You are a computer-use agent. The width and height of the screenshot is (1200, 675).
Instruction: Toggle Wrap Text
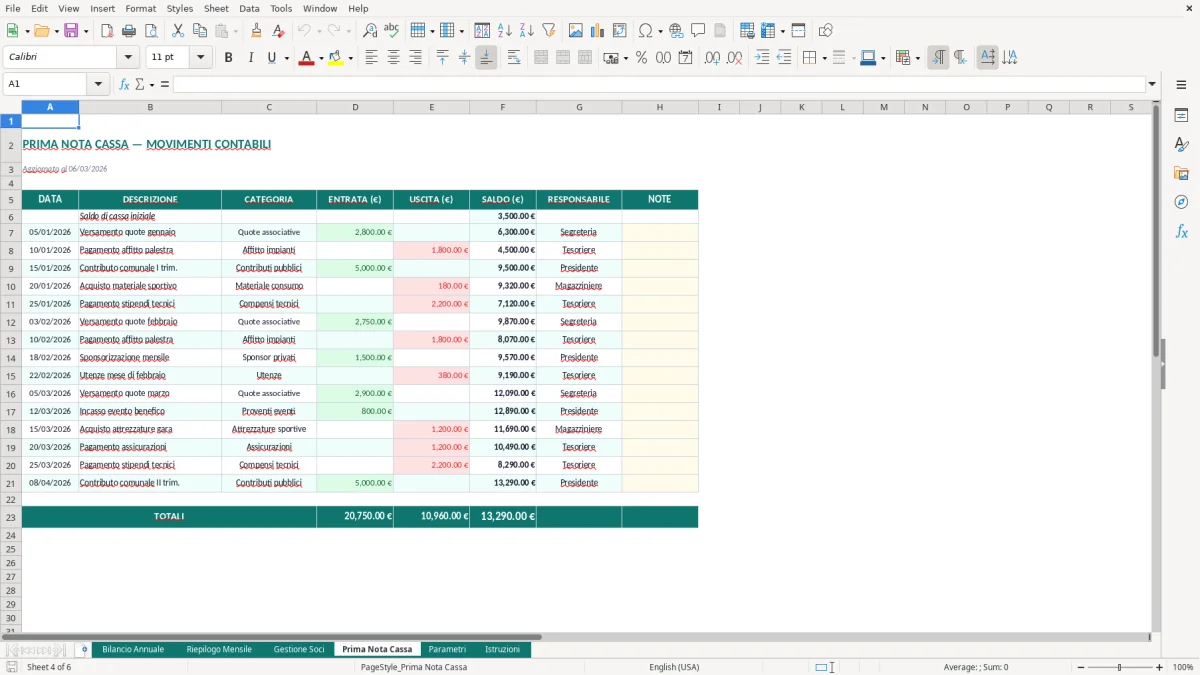tap(514, 58)
